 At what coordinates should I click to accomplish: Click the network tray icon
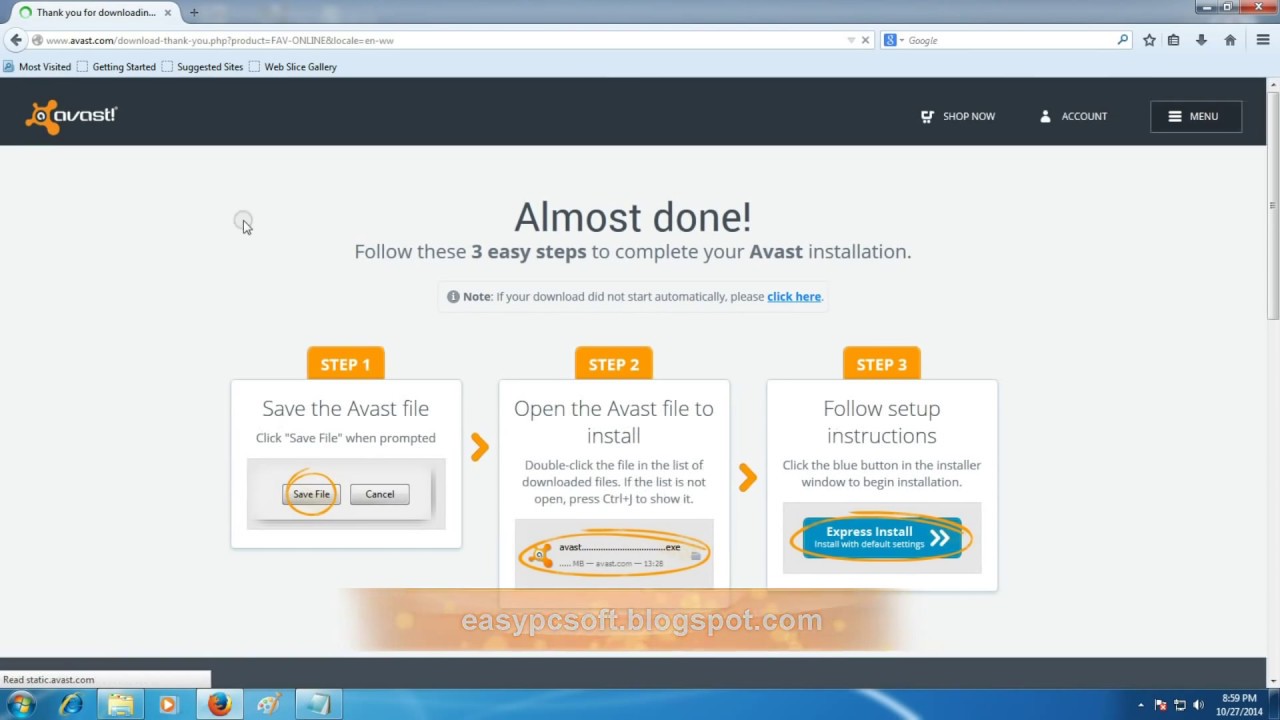1179,705
